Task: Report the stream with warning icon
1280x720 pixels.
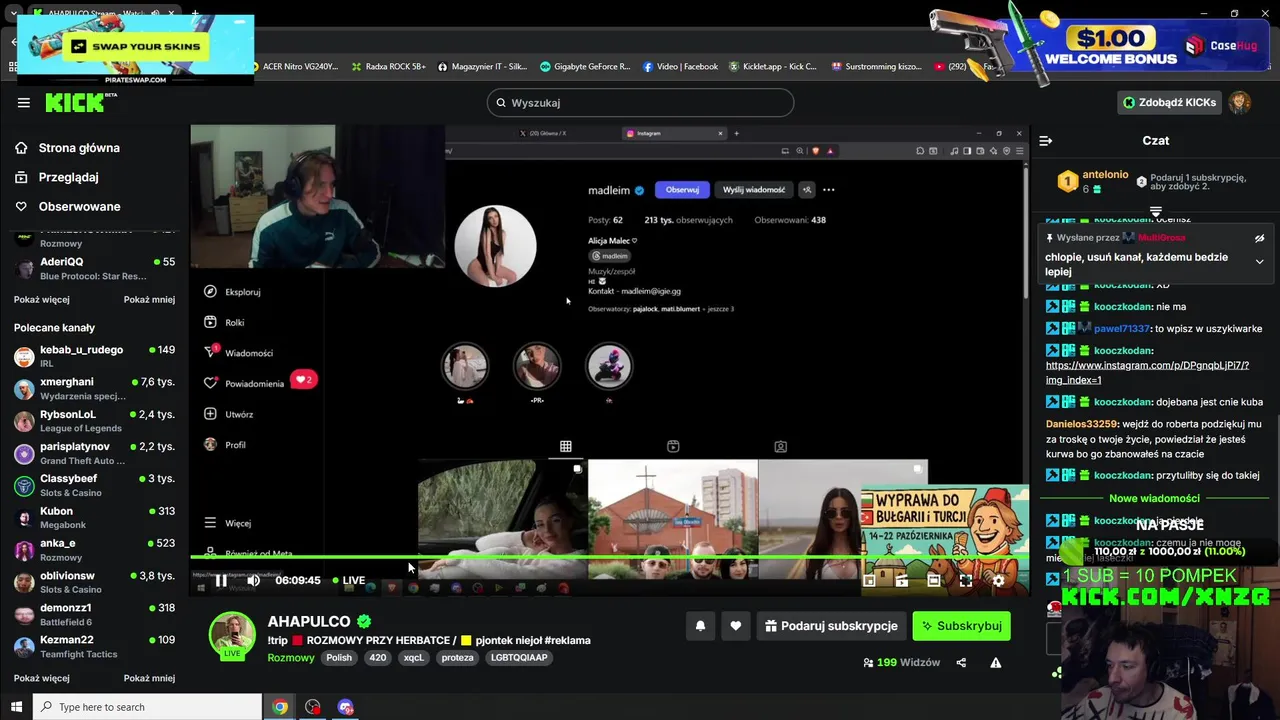Action: click(x=995, y=662)
